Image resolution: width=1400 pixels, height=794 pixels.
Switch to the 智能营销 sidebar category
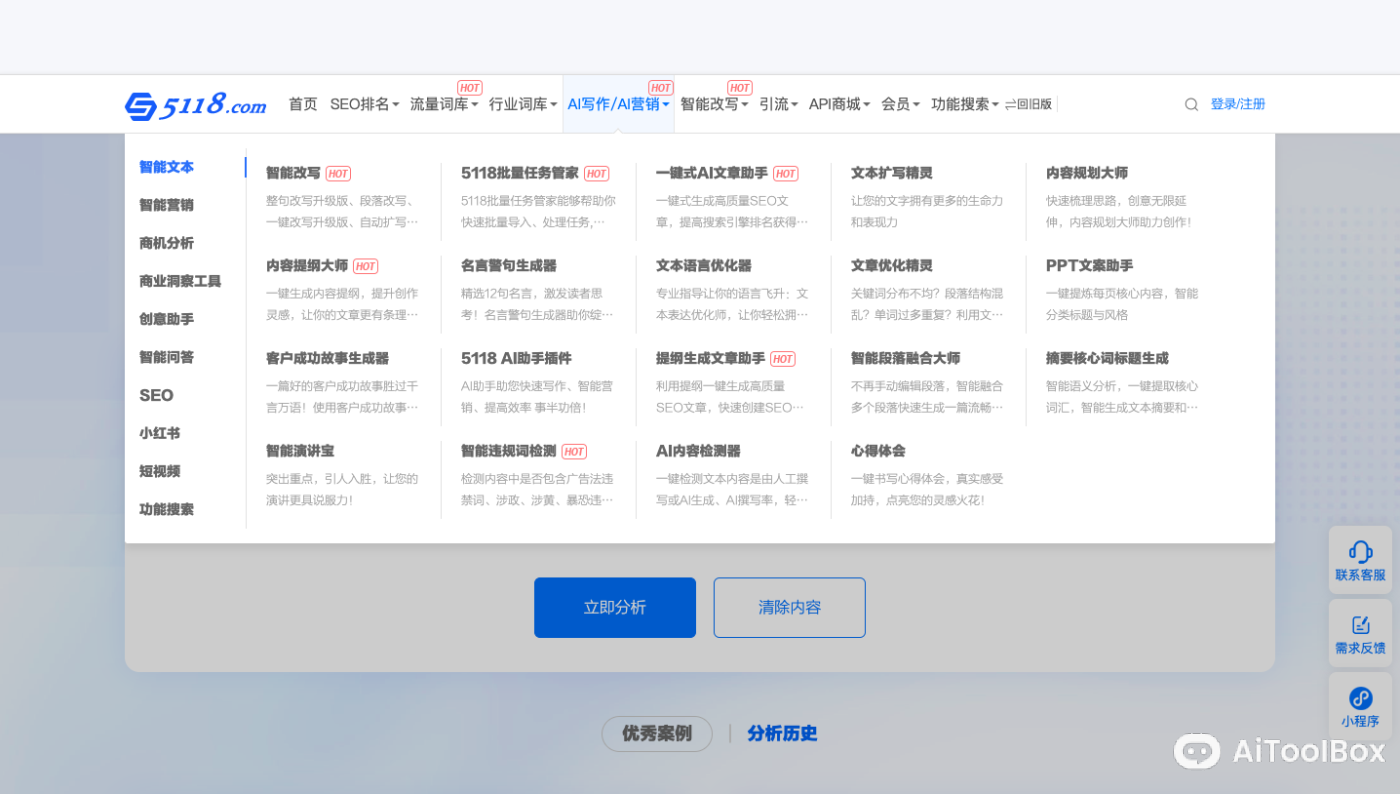[x=166, y=204]
